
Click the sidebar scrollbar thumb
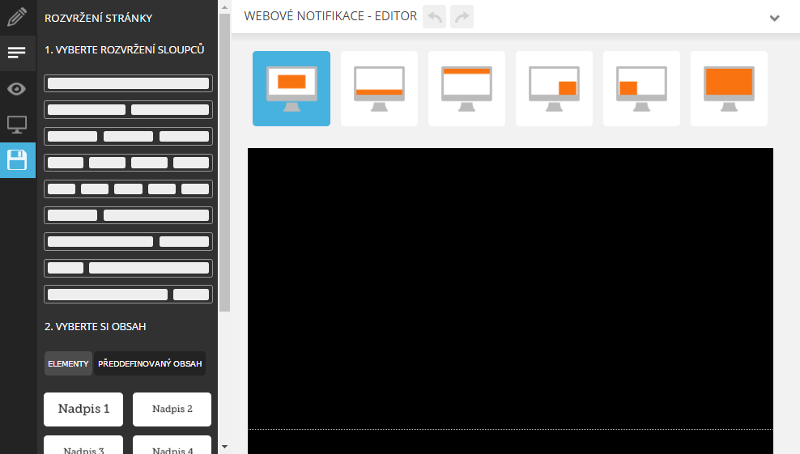click(x=224, y=162)
